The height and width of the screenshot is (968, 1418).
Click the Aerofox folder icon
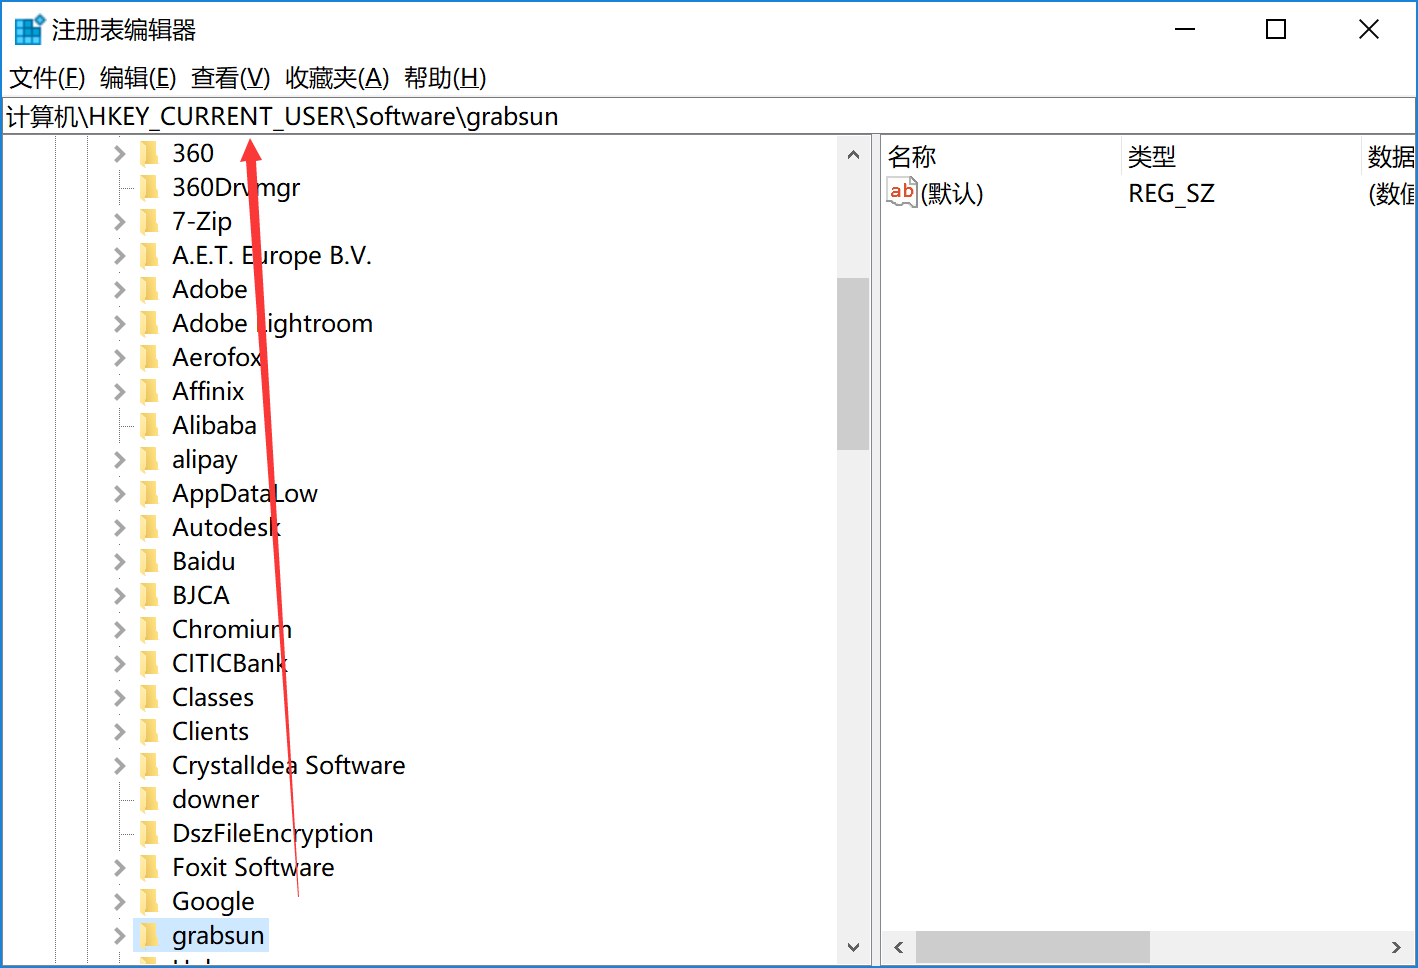tap(149, 357)
